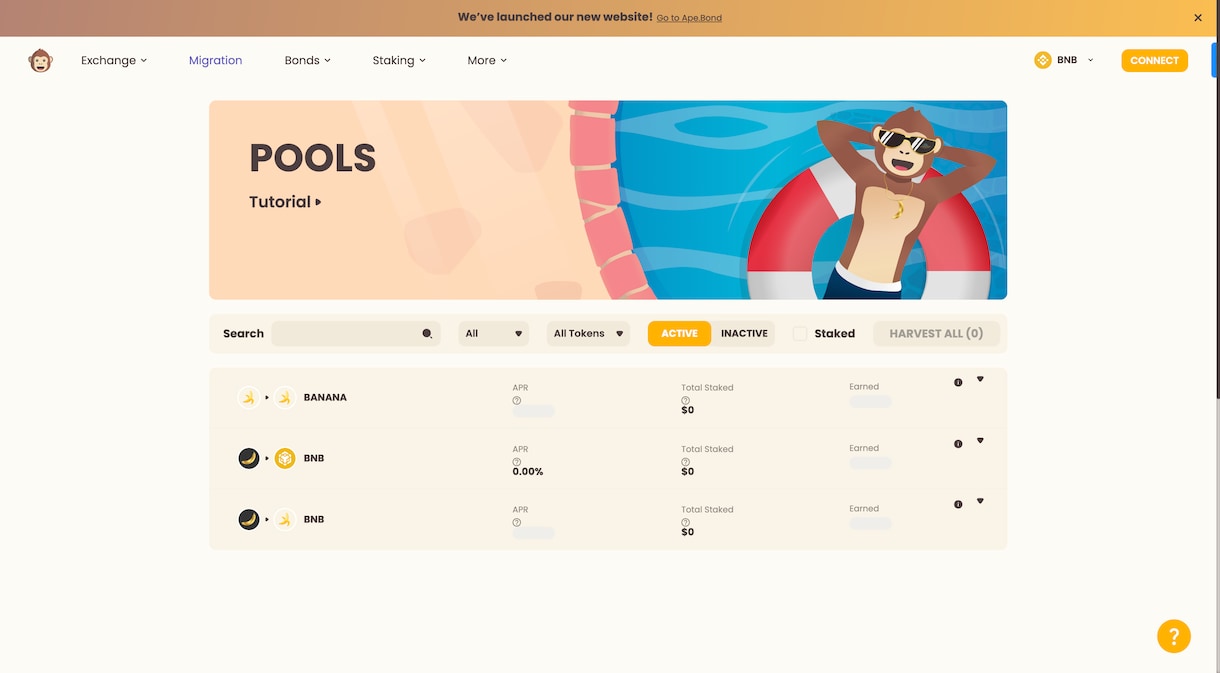Click info icon on BNB row with 0.00% APR
Viewport: 1220px width, 673px height.
[x=958, y=444]
